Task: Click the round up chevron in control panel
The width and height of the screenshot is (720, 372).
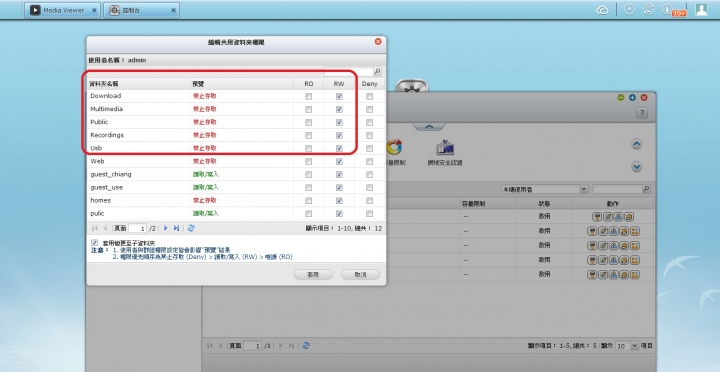Action: click(636, 144)
